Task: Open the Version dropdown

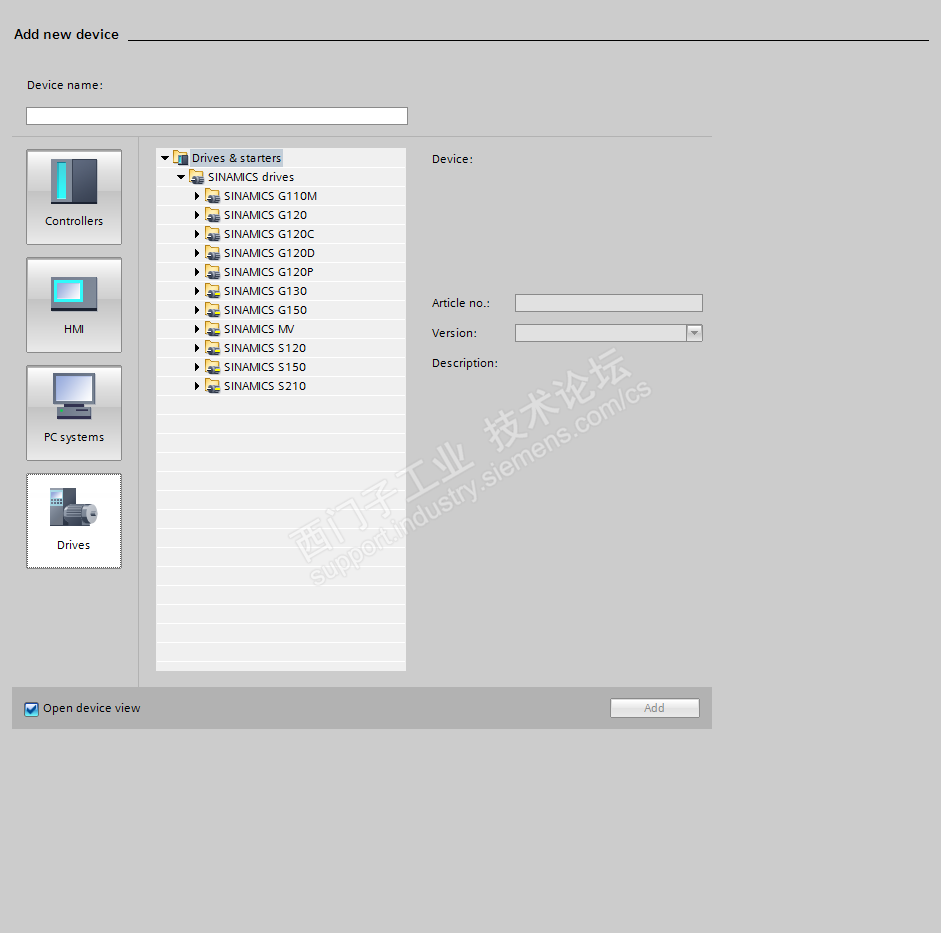Action: click(x=694, y=333)
